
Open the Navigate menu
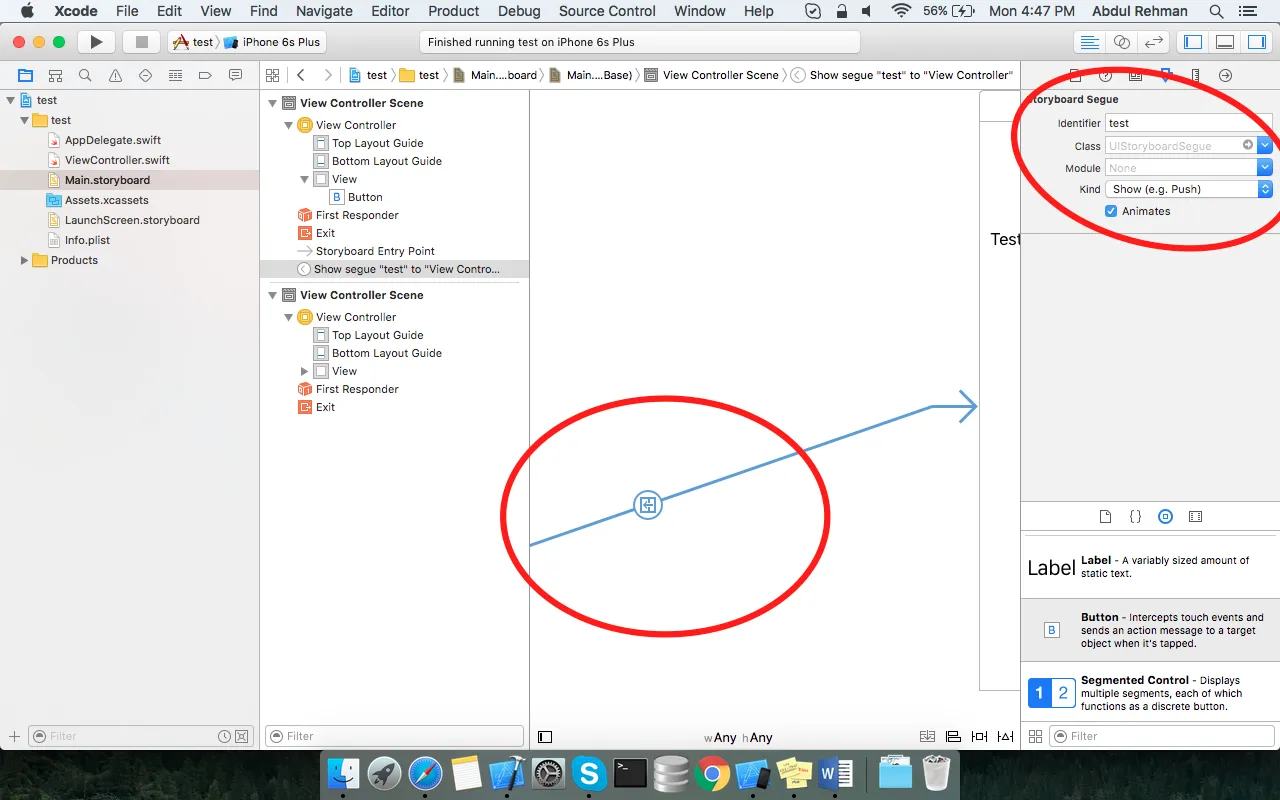324,11
